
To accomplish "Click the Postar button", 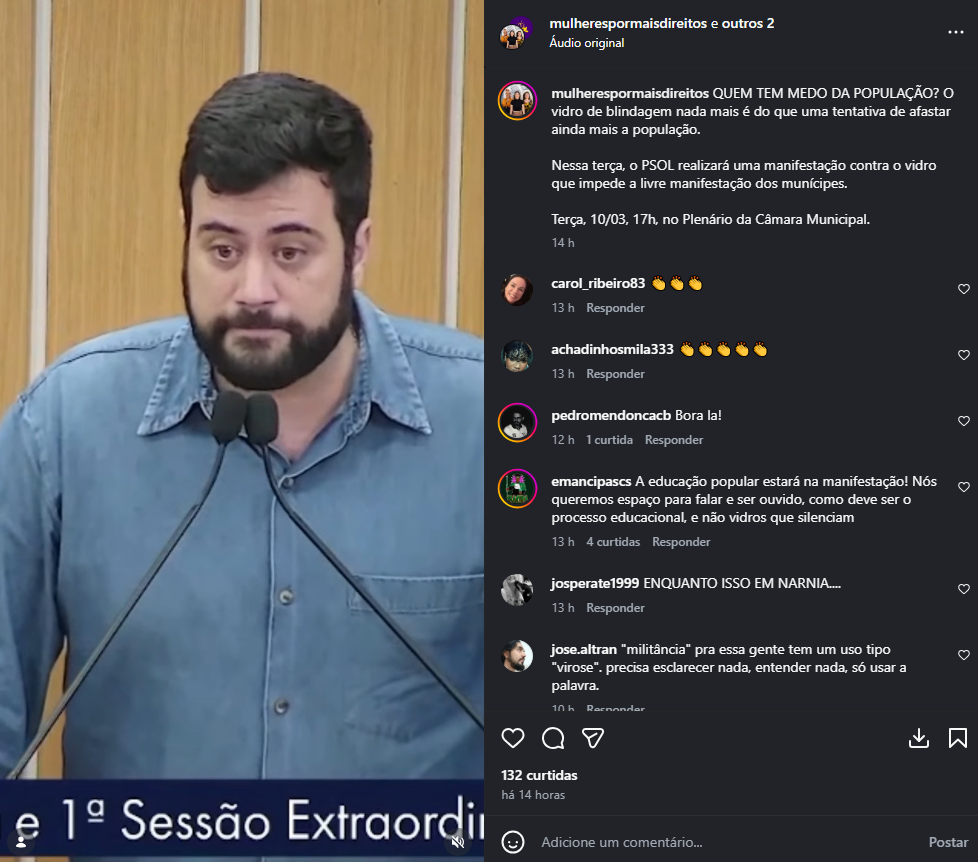I will click(x=948, y=842).
